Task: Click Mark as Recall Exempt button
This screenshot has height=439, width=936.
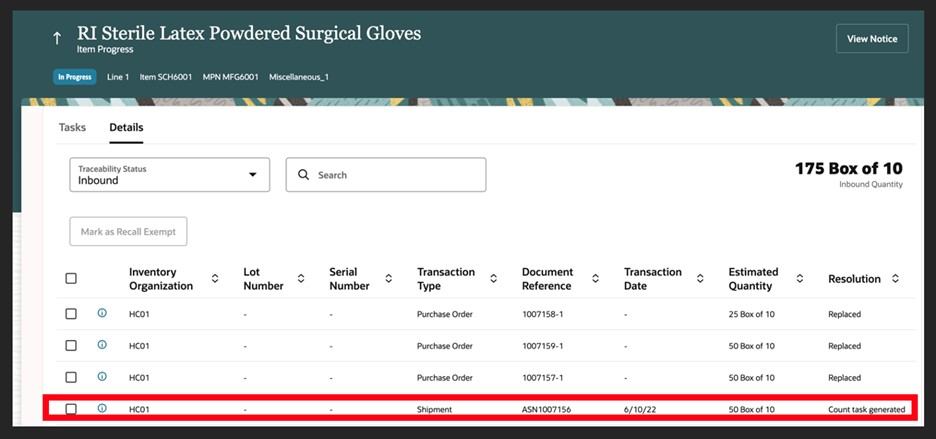Action: click(128, 232)
